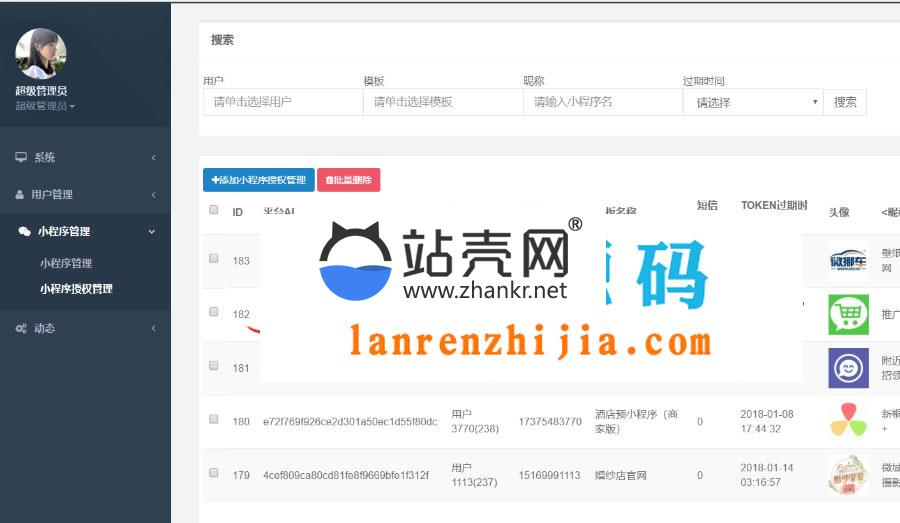Click the chat bubble icon beside 小程序管理

tap(24, 231)
